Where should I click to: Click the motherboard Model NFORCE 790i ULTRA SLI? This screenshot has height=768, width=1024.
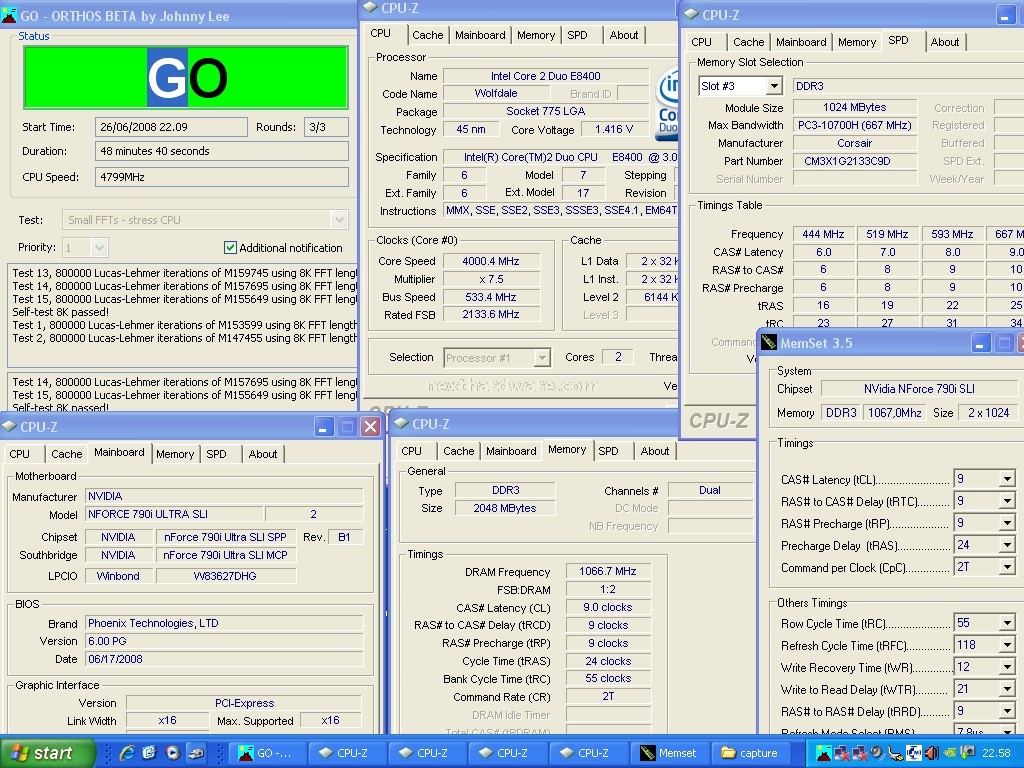click(174, 514)
